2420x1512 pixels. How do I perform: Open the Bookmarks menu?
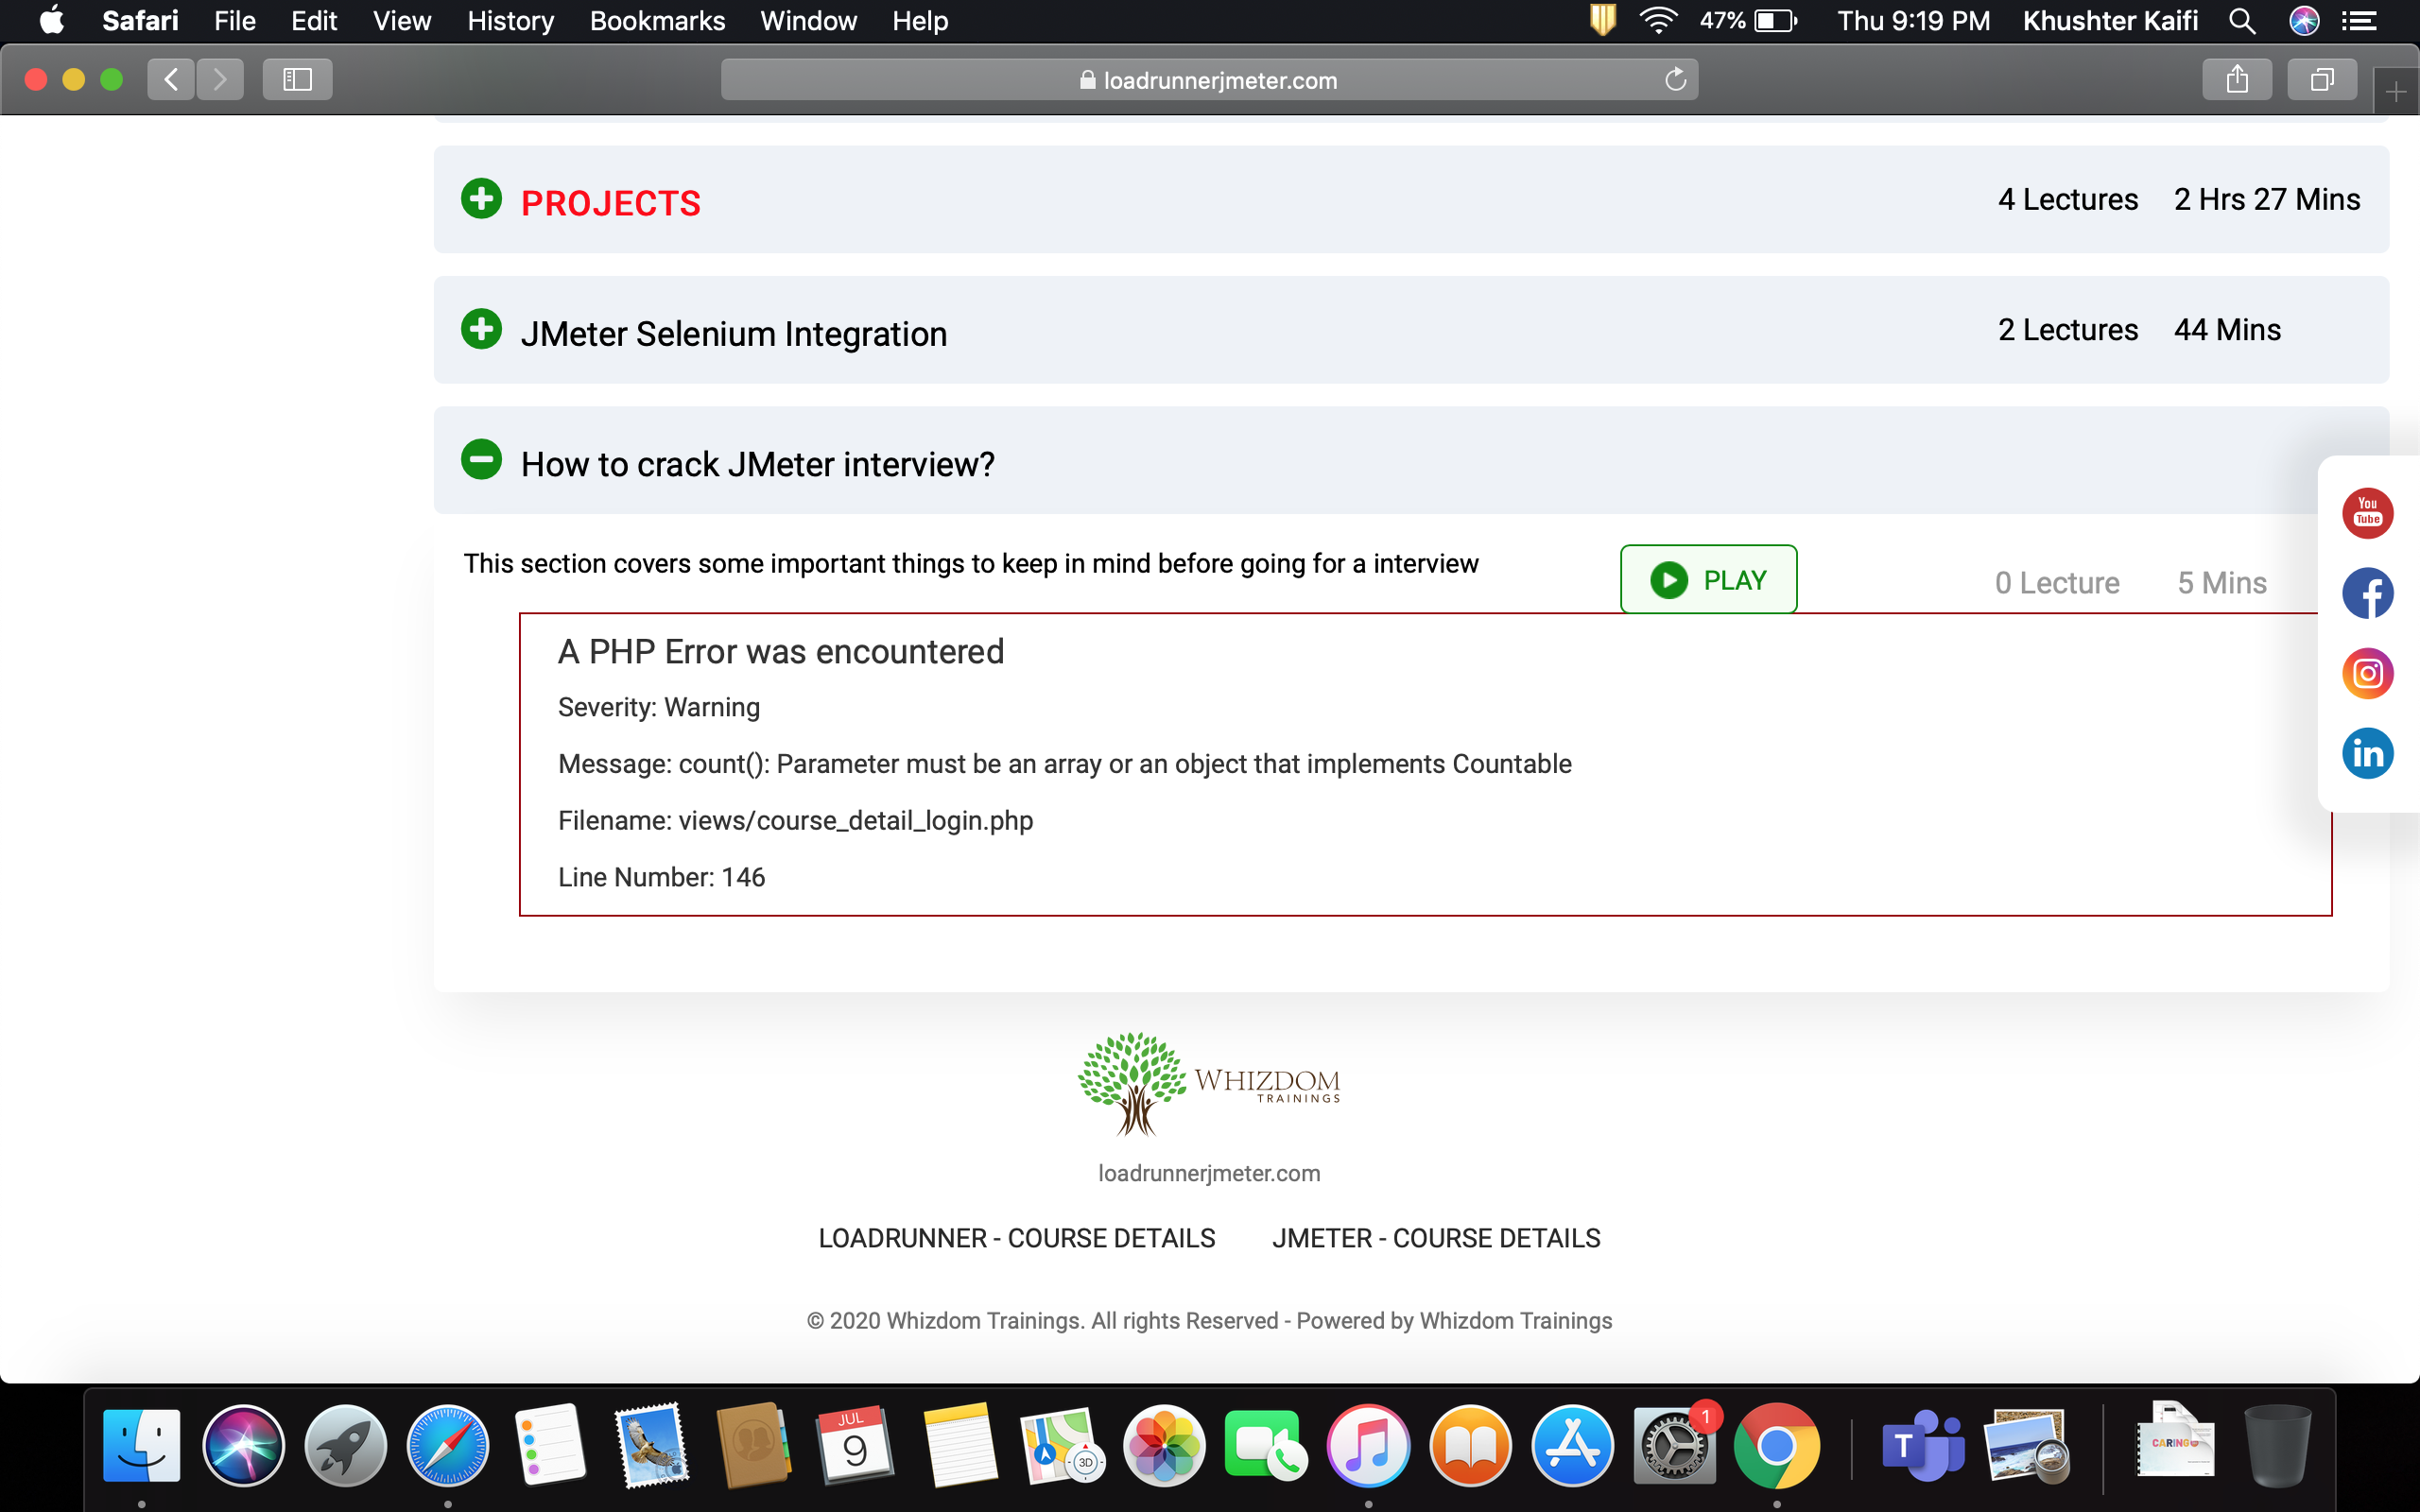[657, 21]
